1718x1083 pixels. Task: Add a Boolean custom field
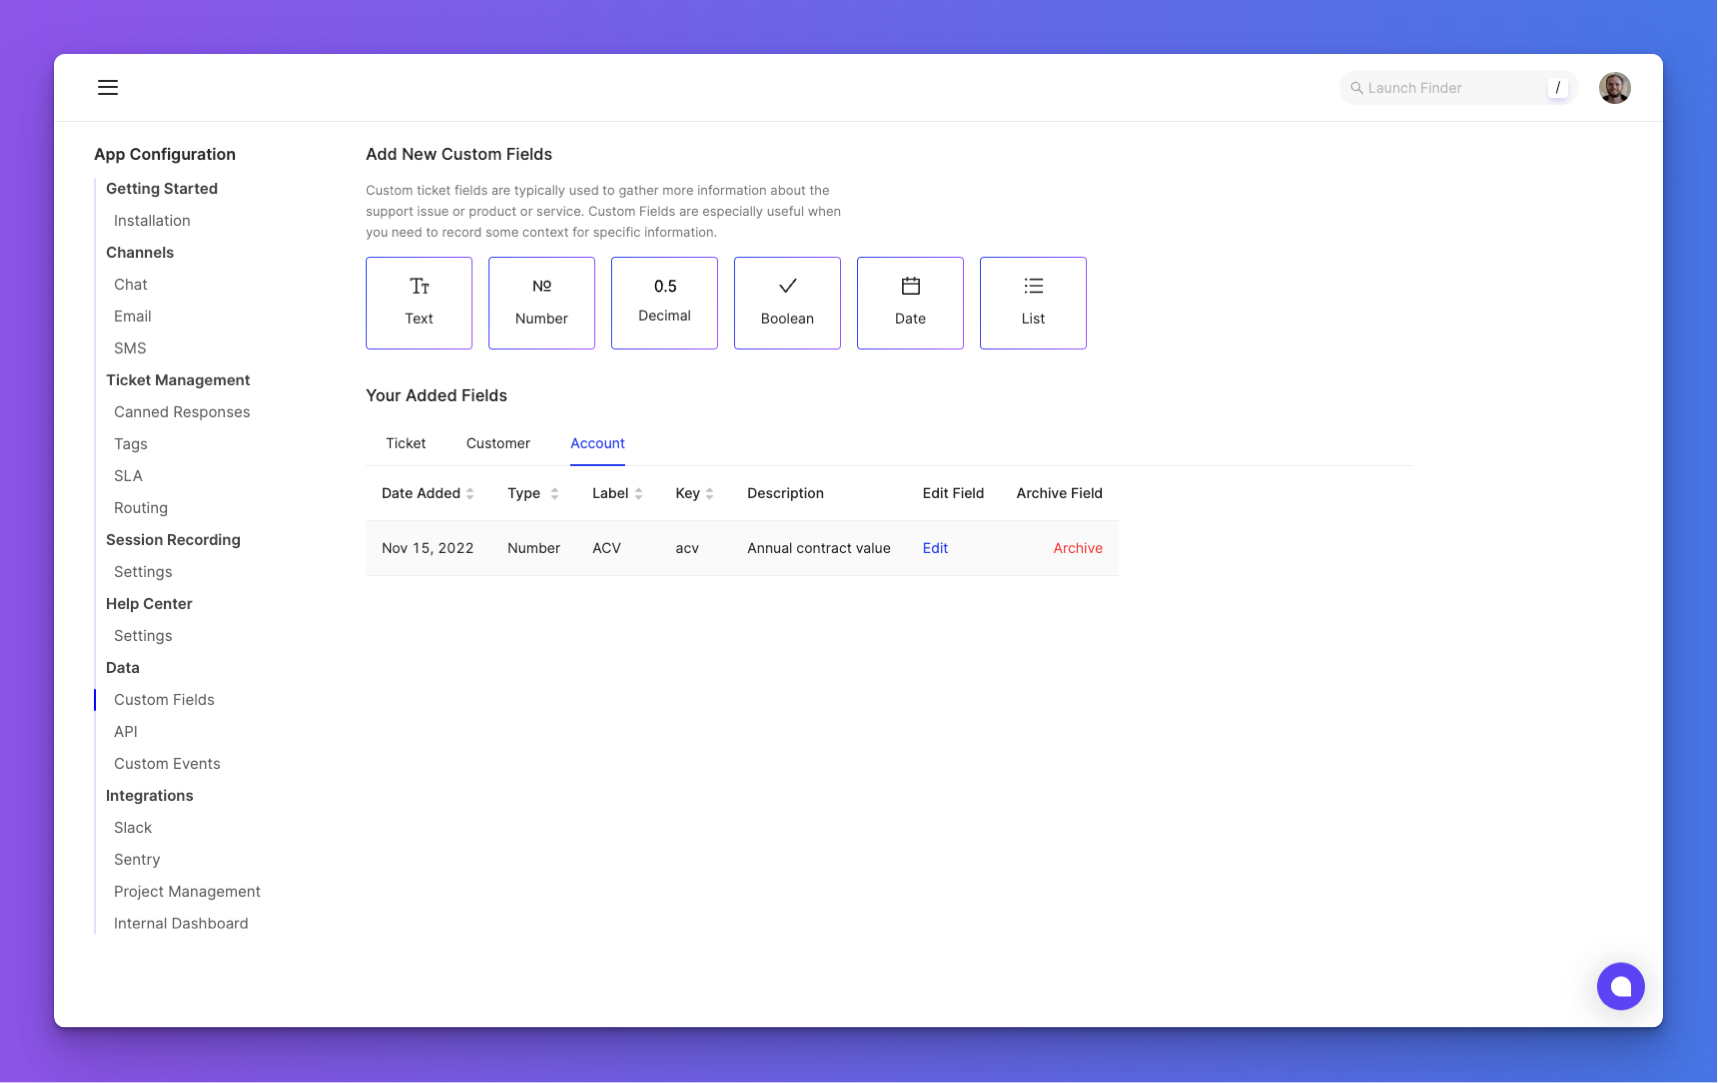(x=787, y=303)
